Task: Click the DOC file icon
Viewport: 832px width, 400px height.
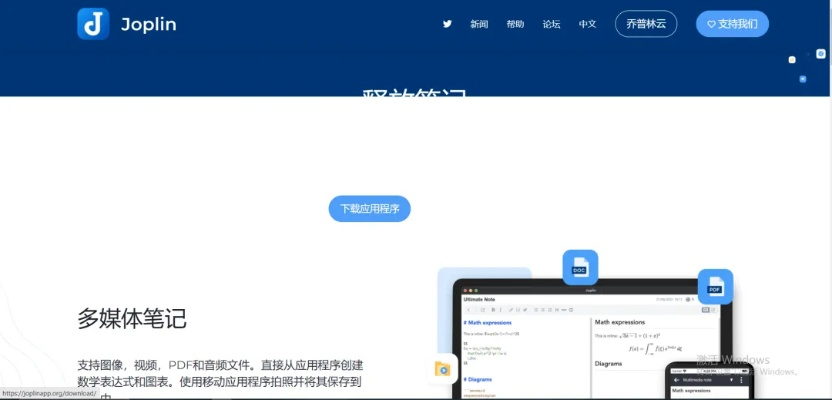Action: [580, 267]
